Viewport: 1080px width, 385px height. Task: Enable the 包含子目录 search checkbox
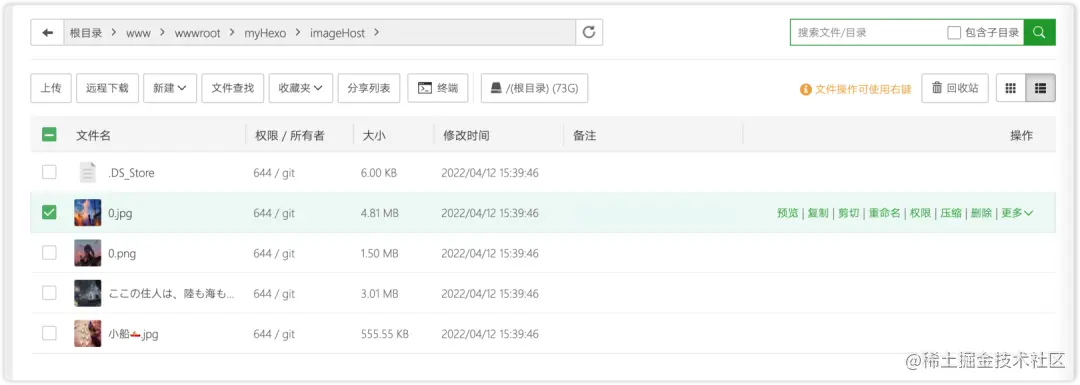pyautogui.click(x=954, y=32)
